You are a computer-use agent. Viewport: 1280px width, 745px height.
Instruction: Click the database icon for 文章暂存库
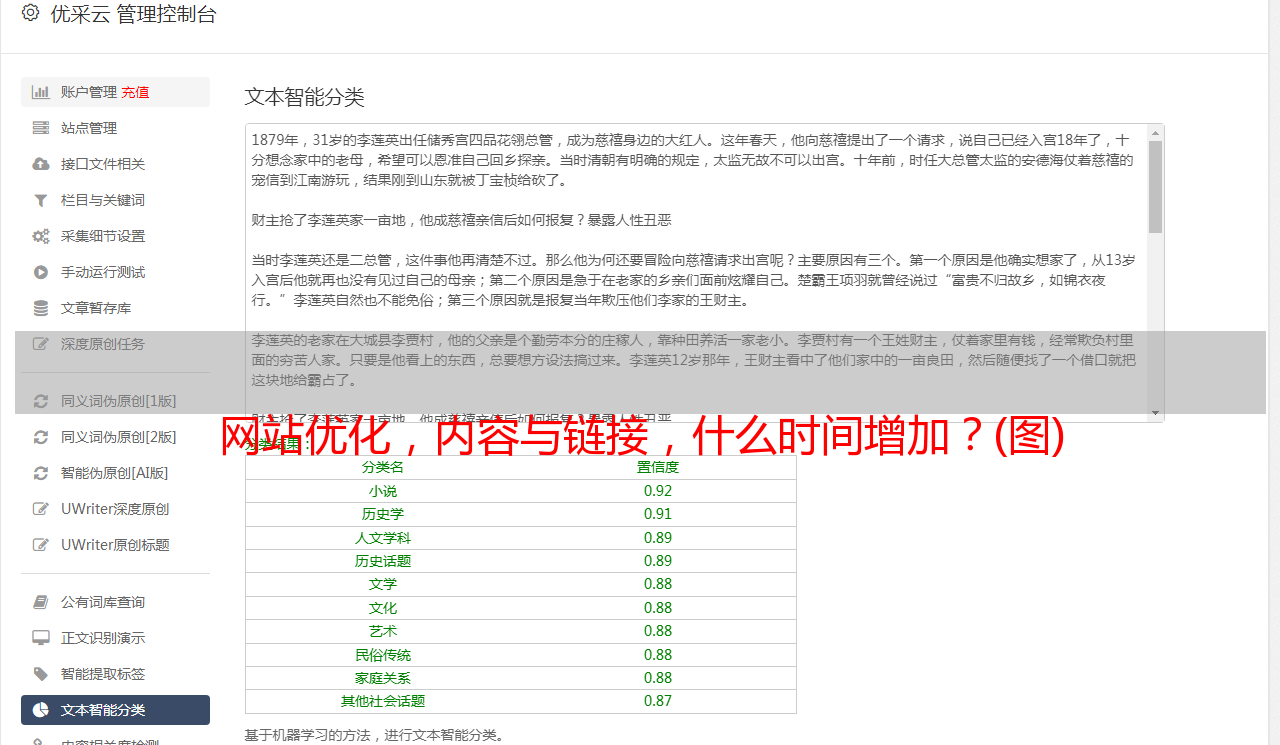coord(41,308)
